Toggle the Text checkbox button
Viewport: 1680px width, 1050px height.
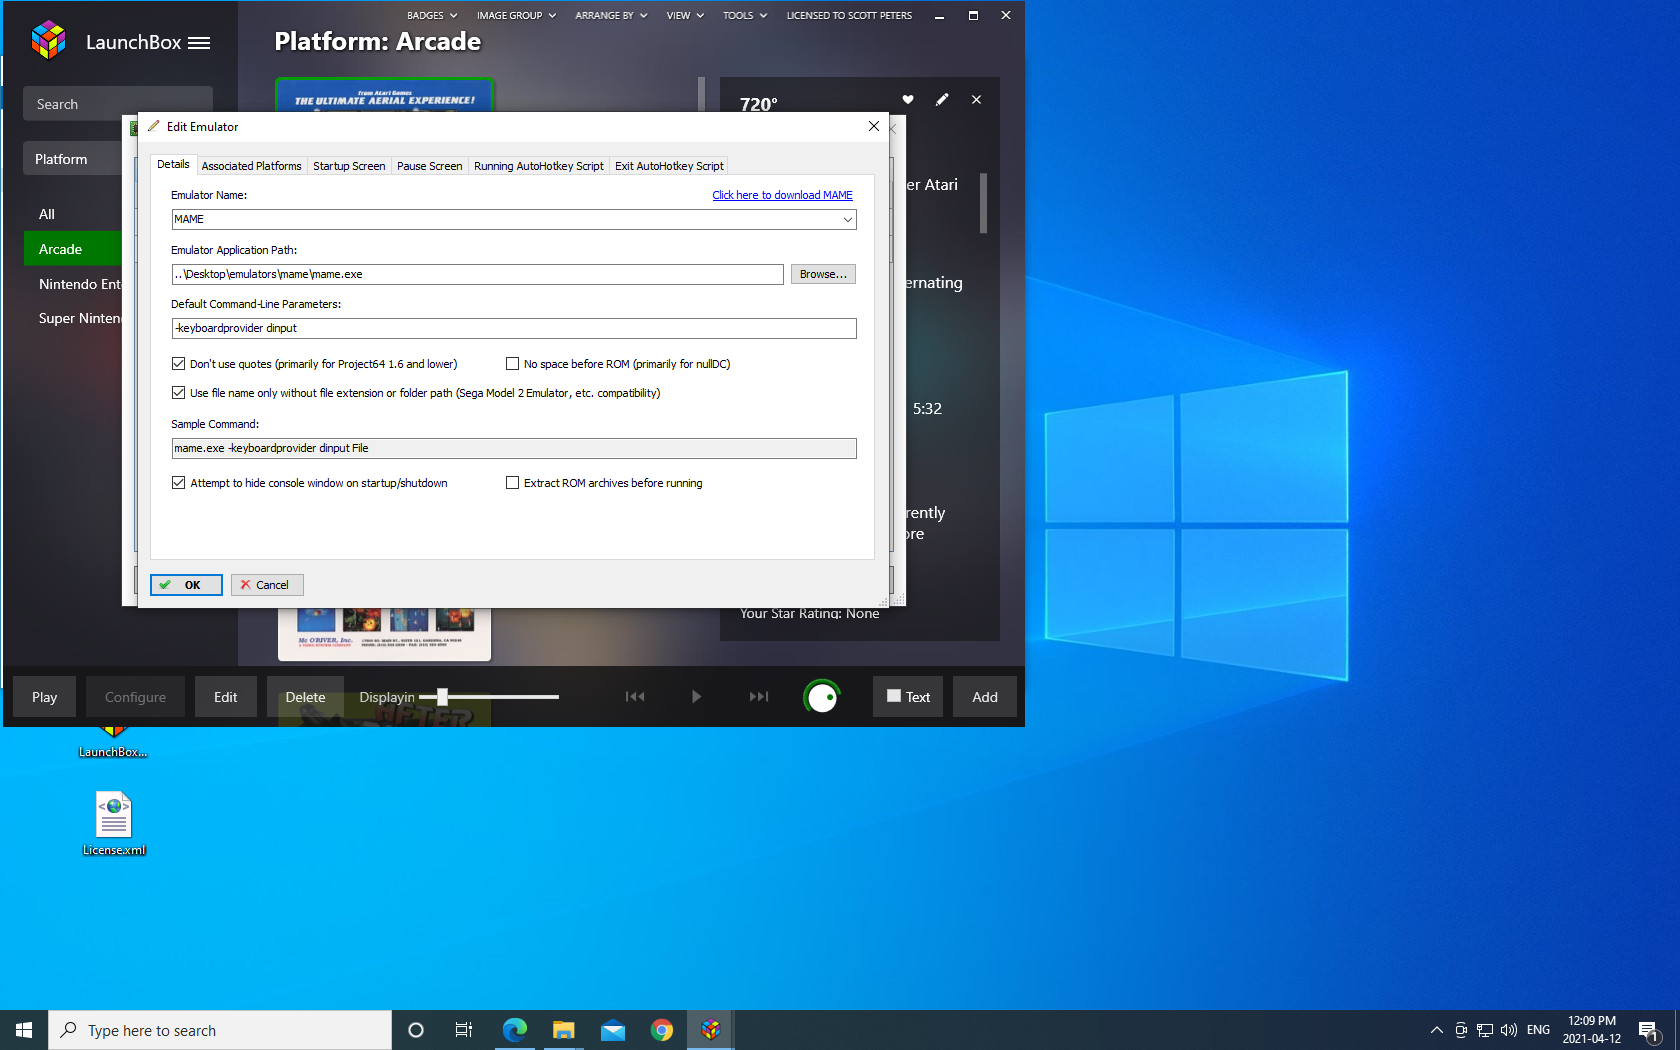[x=908, y=697]
